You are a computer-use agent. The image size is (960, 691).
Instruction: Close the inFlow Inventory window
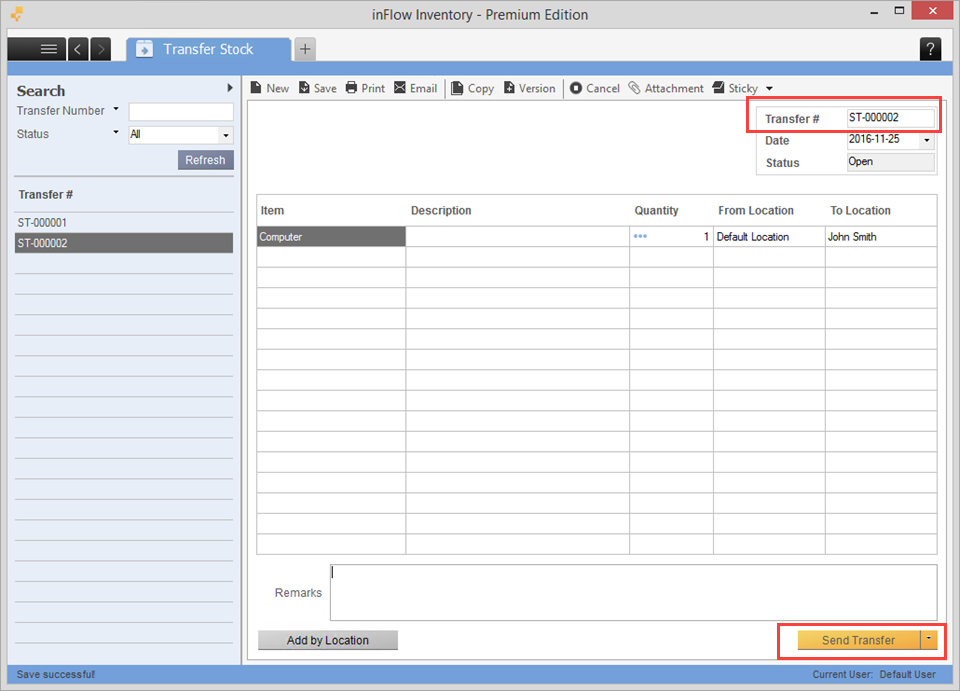[x=932, y=11]
